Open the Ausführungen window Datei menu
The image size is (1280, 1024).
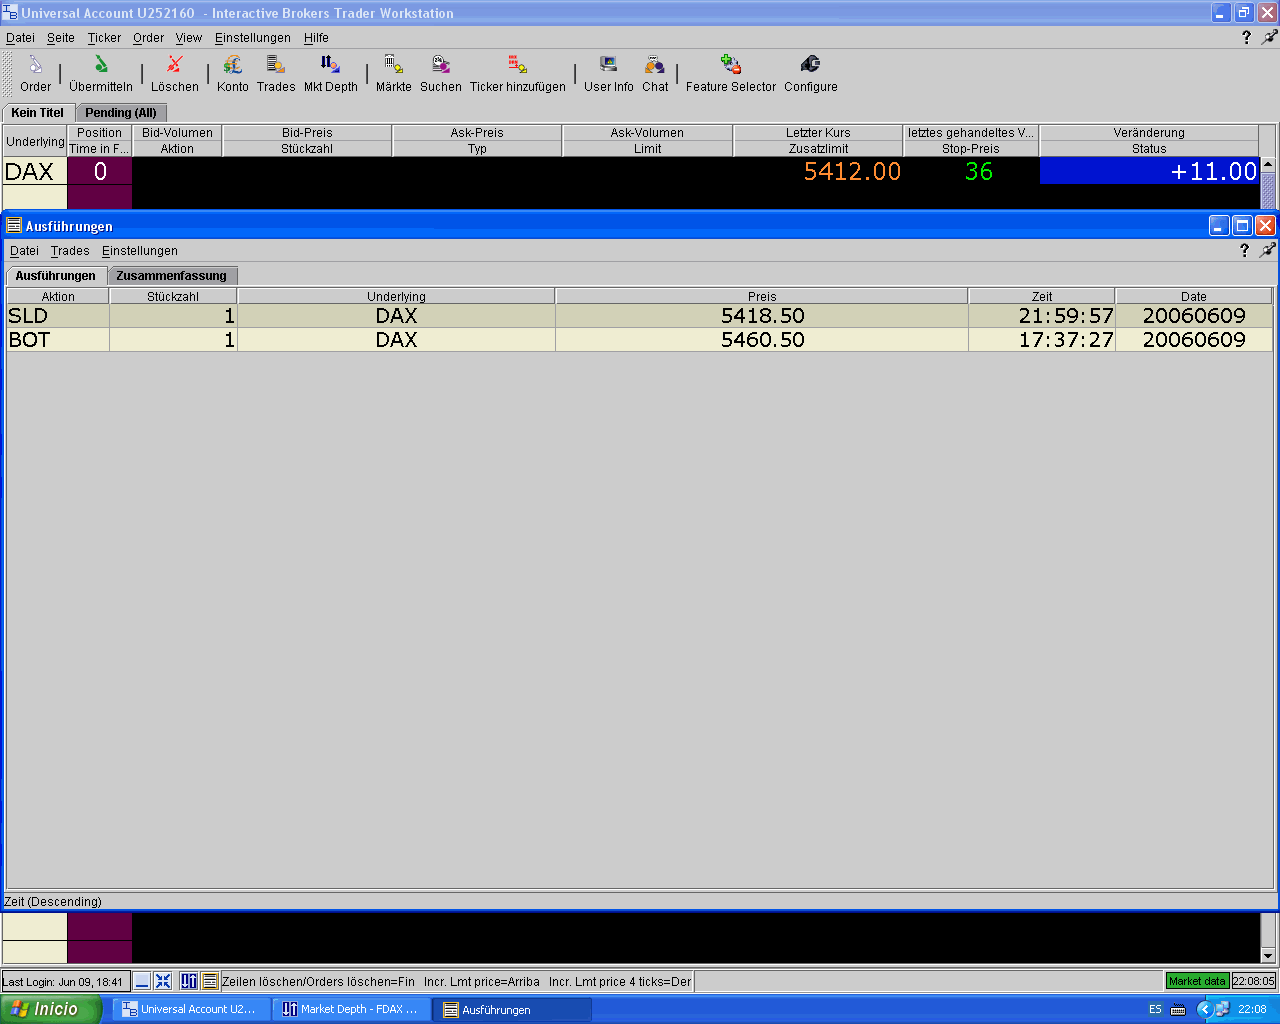coord(24,250)
